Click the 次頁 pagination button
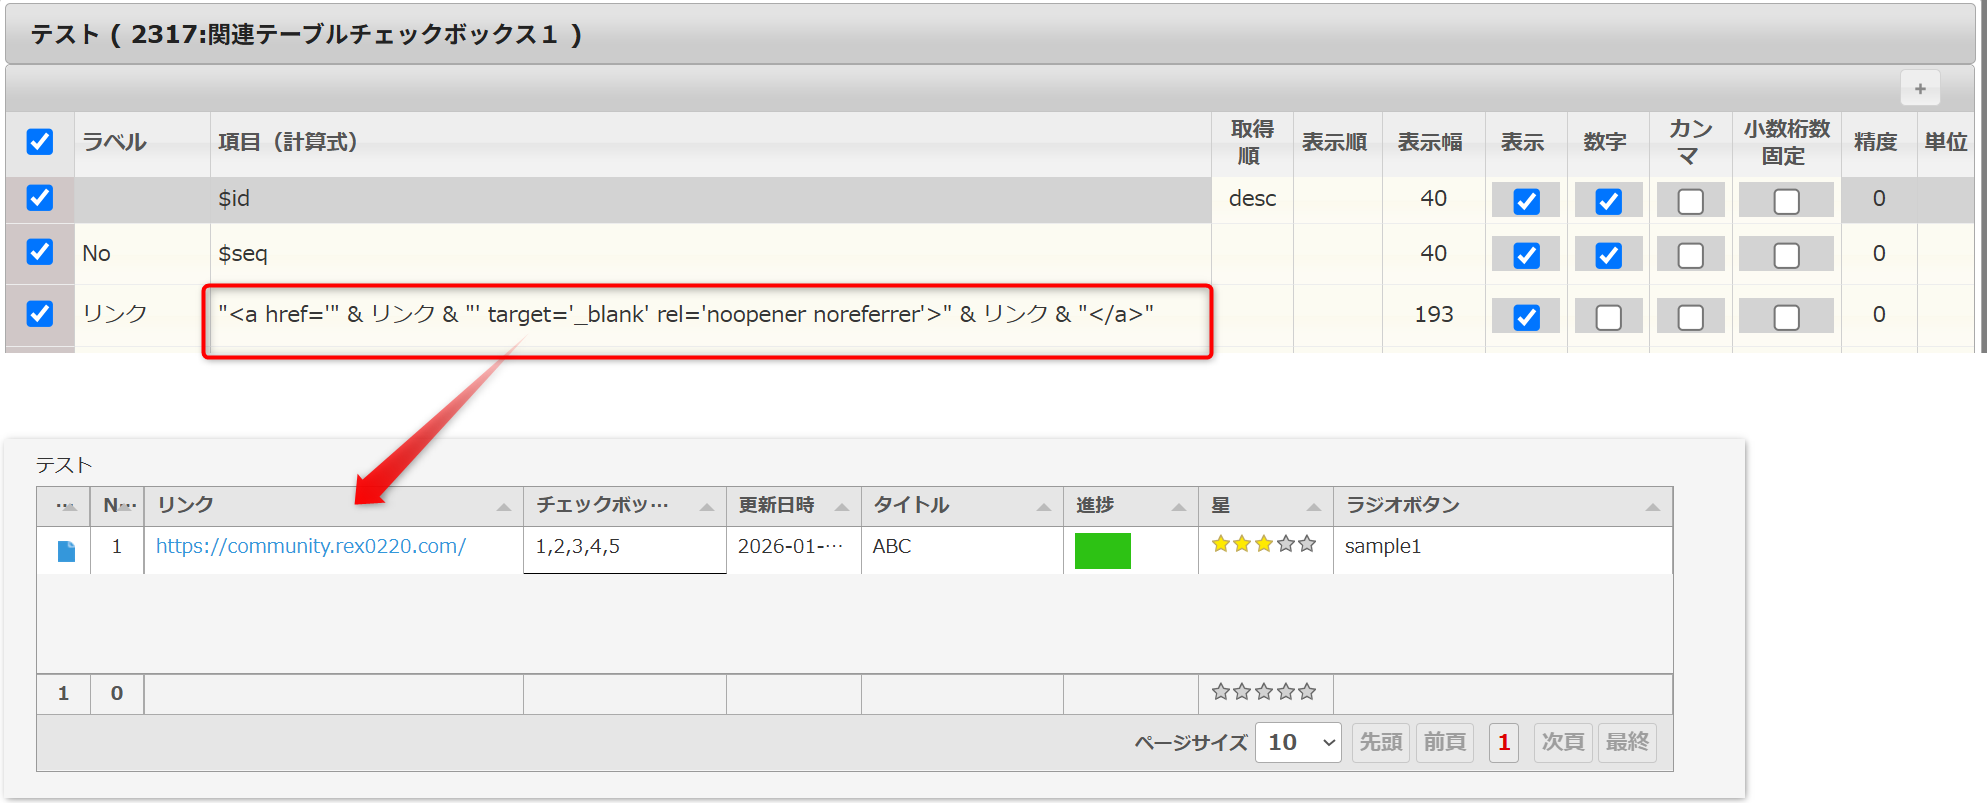 point(1562,743)
